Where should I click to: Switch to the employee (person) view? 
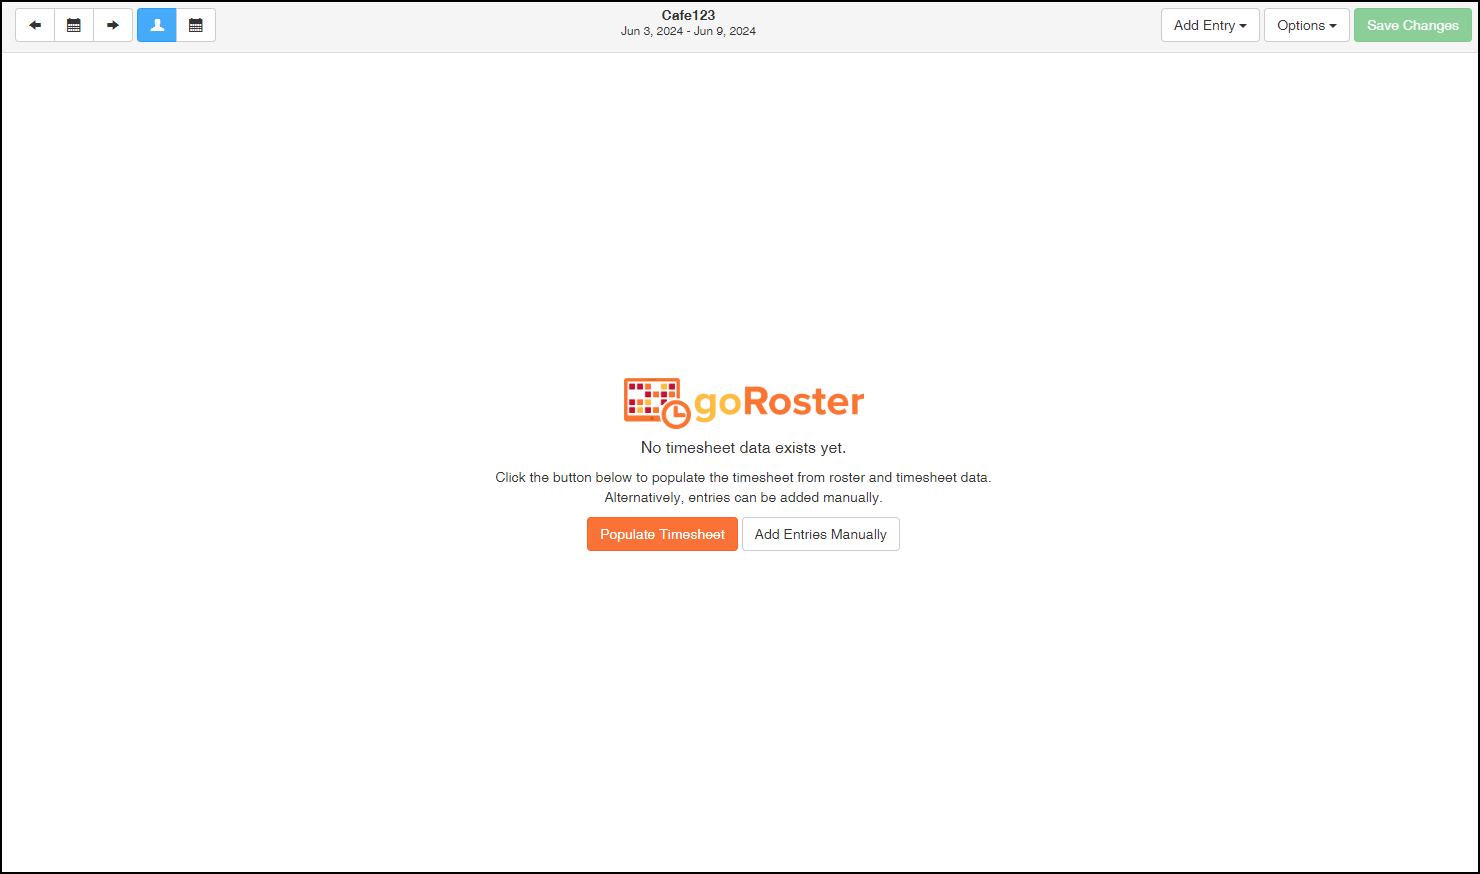tap(157, 25)
